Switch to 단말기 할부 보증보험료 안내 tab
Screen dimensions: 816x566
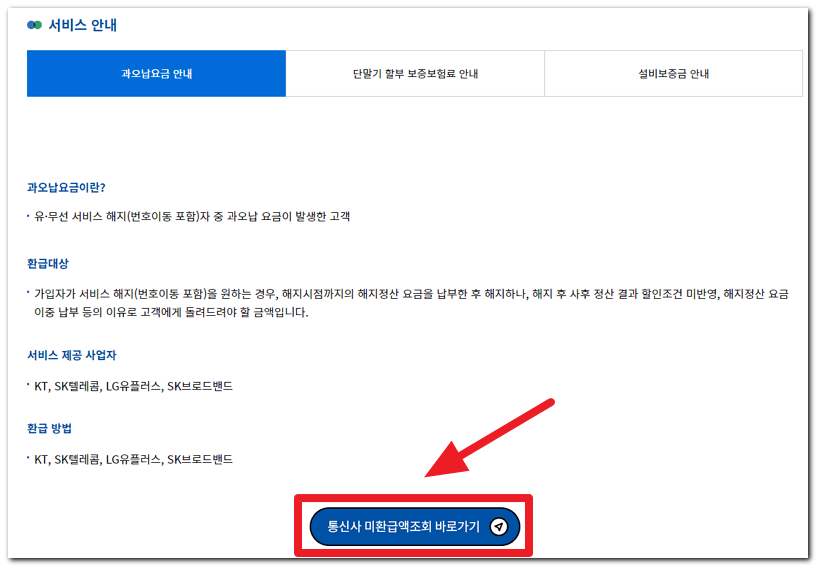tap(415, 74)
